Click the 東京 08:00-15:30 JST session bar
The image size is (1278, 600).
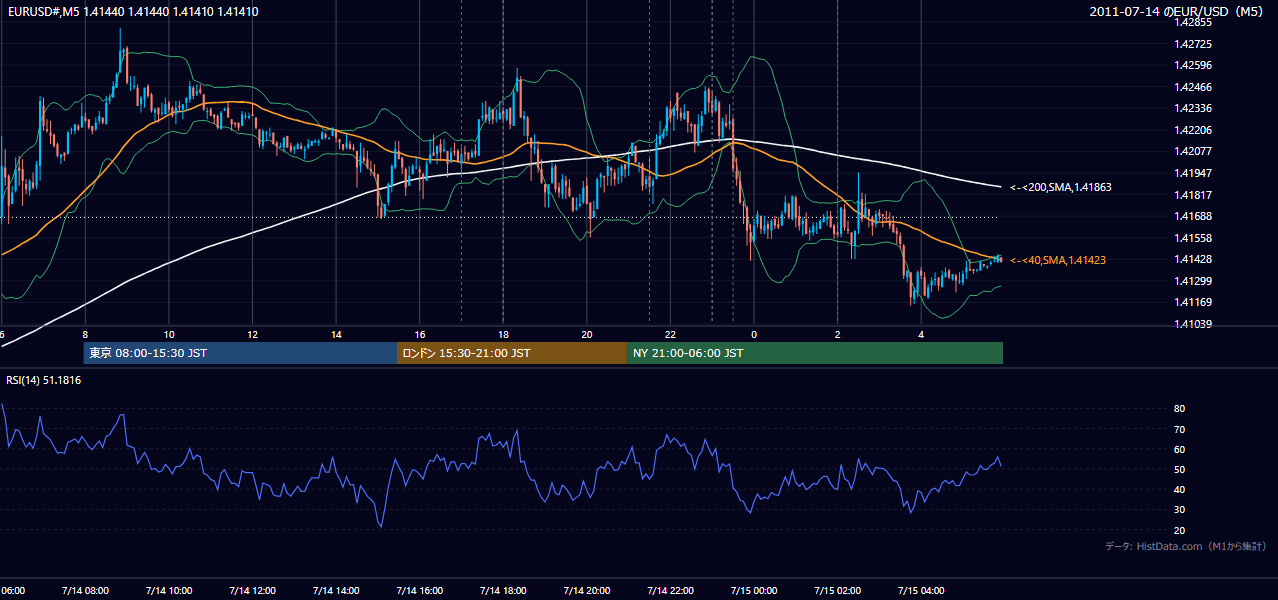(x=240, y=353)
